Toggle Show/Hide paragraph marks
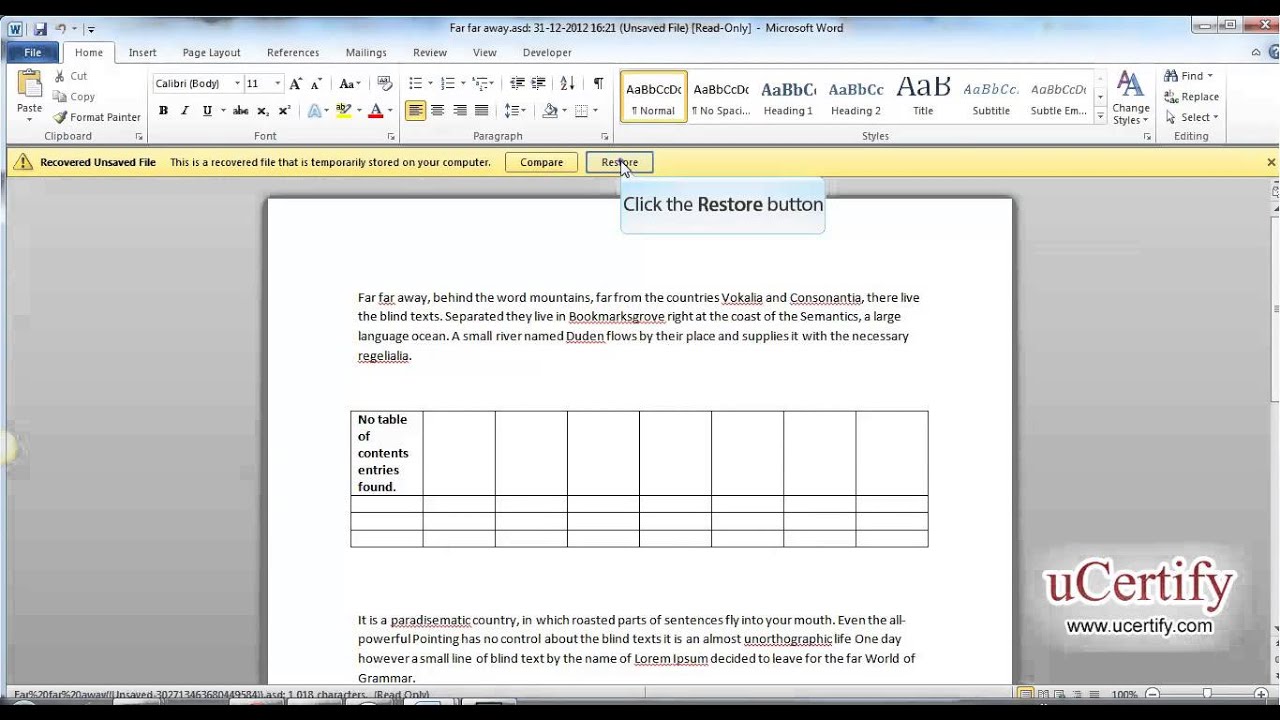This screenshot has height=720, width=1280. [598, 84]
